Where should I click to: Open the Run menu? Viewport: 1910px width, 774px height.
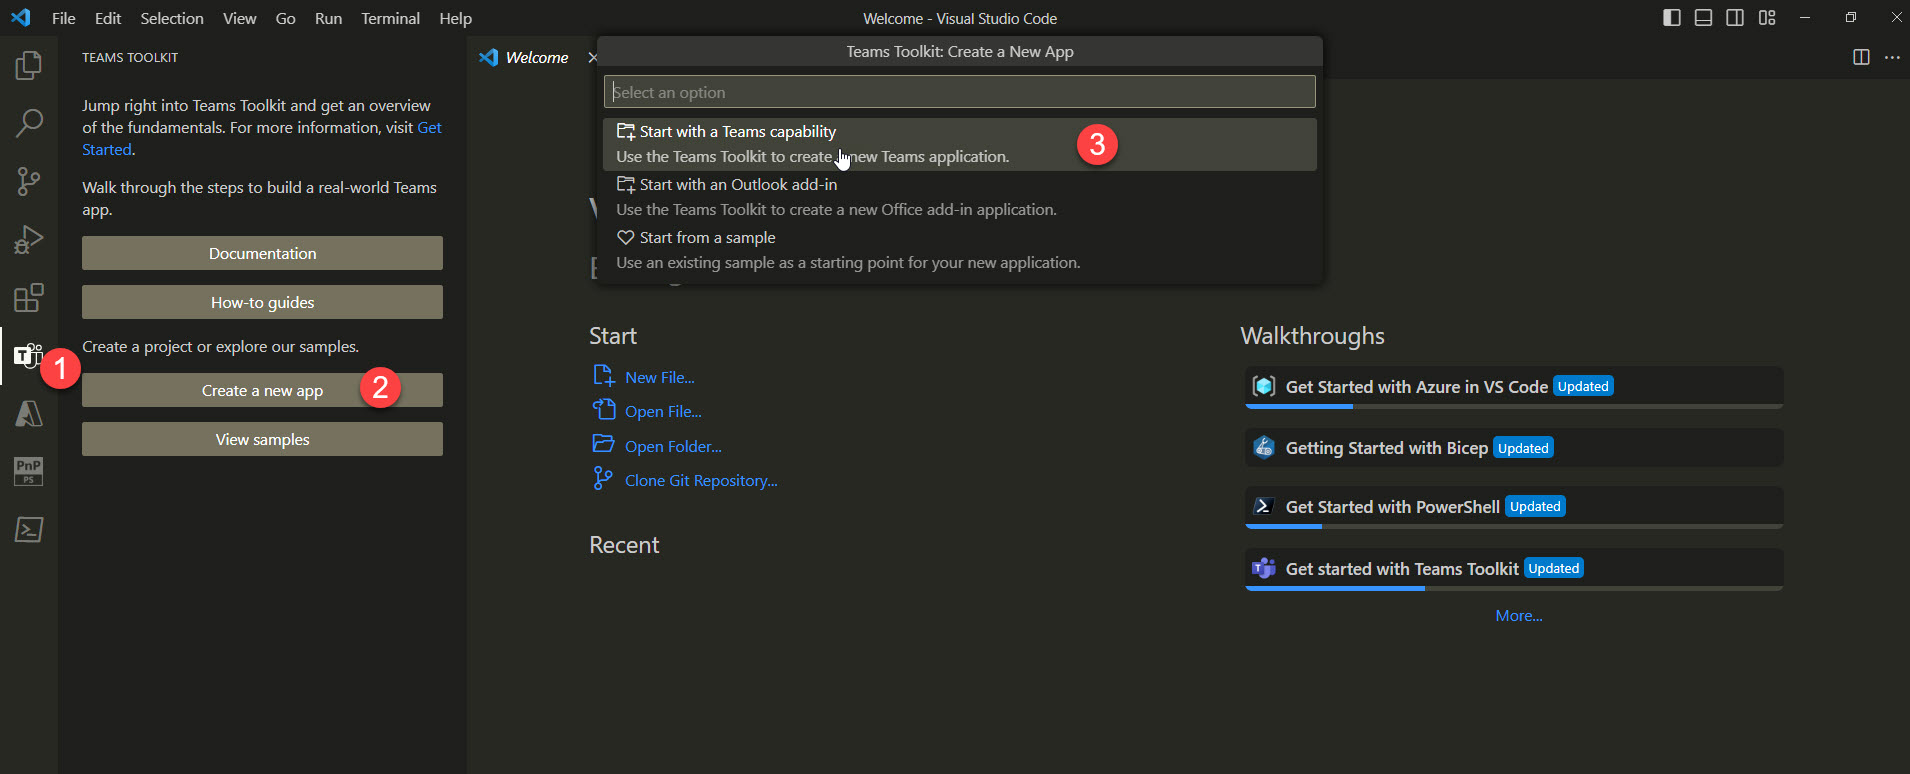(328, 18)
